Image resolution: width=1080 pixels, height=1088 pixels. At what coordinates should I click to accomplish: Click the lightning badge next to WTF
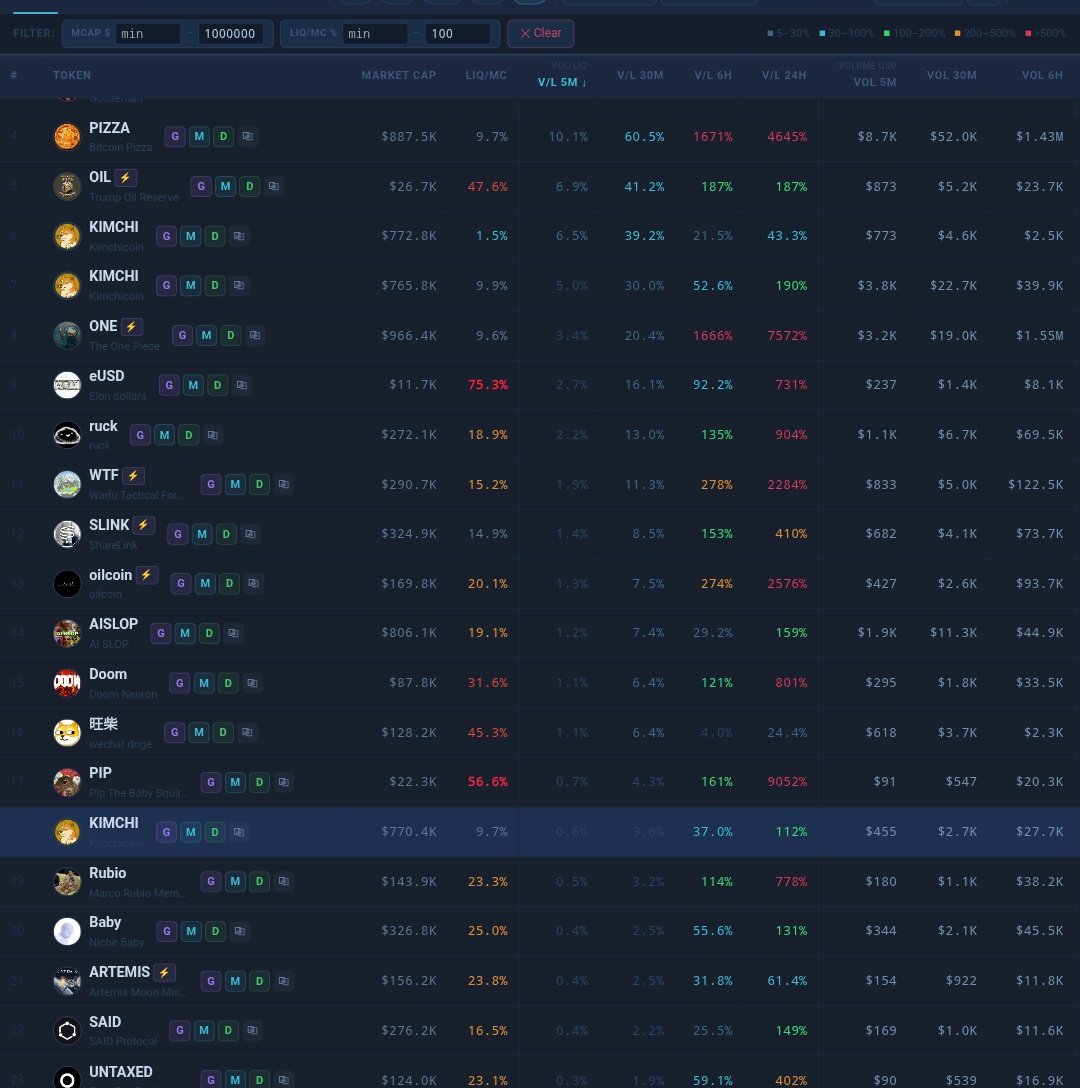coord(133,475)
